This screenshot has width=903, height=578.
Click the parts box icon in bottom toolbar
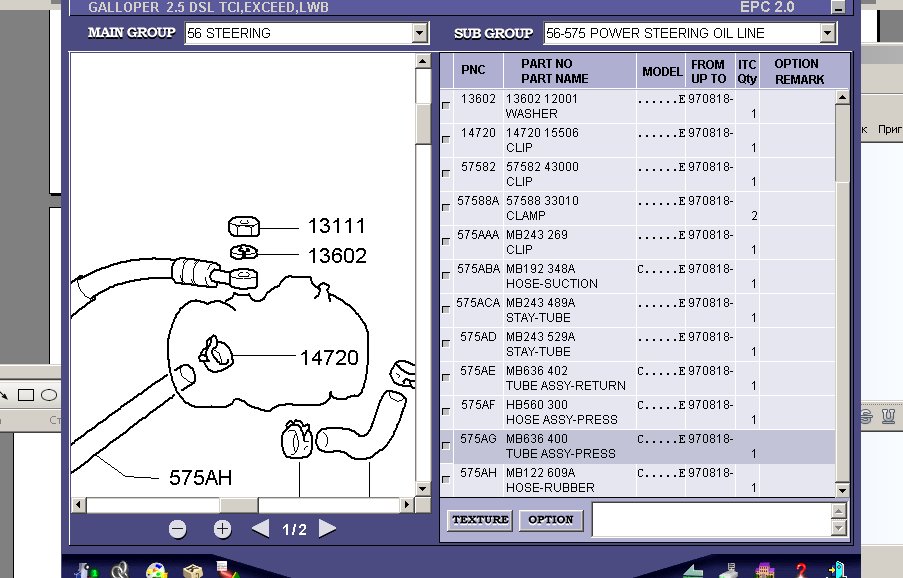point(192,570)
